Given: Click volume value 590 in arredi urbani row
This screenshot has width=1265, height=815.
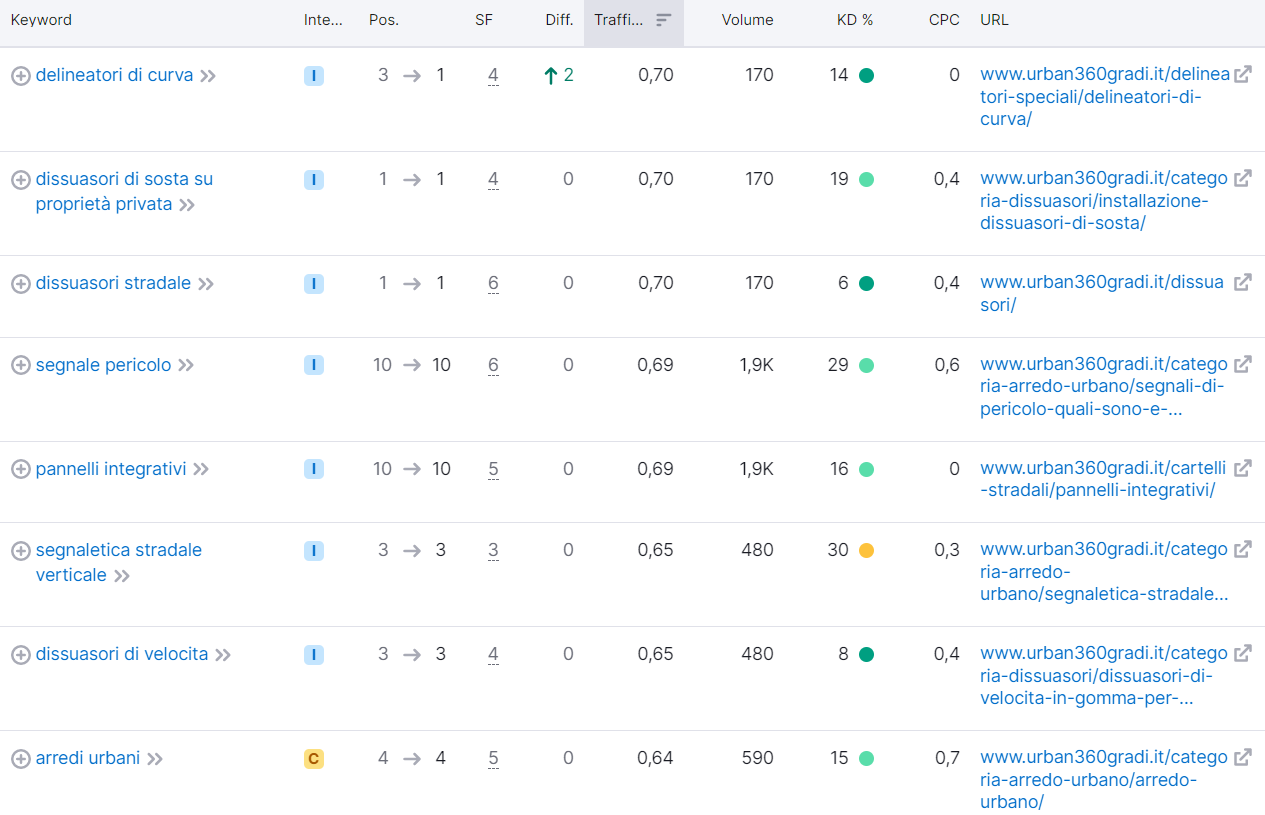Looking at the screenshot, I should pos(757,758).
